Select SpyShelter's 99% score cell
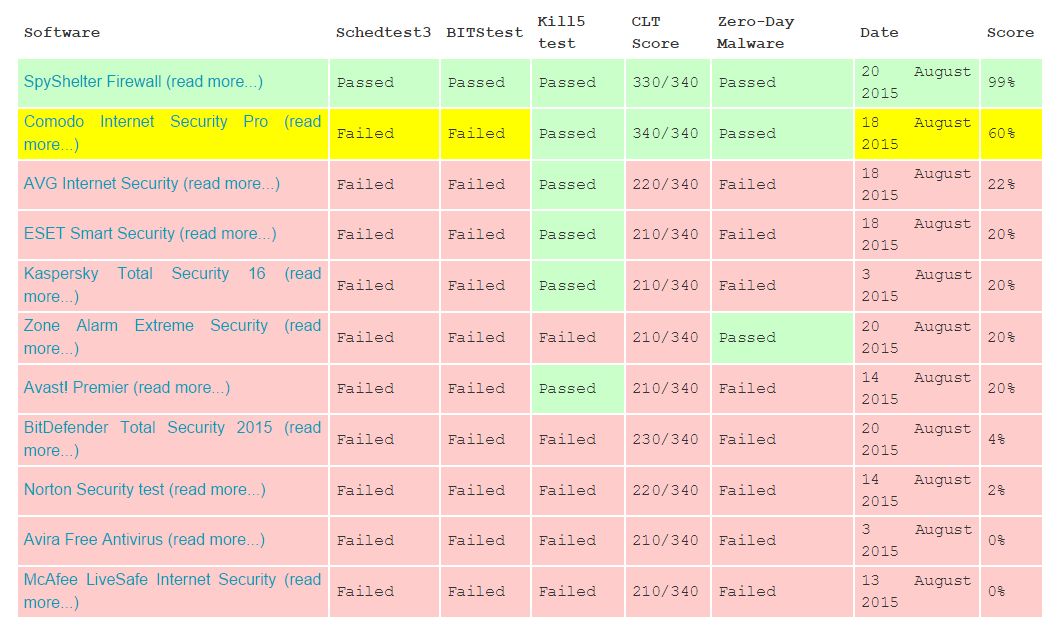1064x643 pixels. point(1001,83)
